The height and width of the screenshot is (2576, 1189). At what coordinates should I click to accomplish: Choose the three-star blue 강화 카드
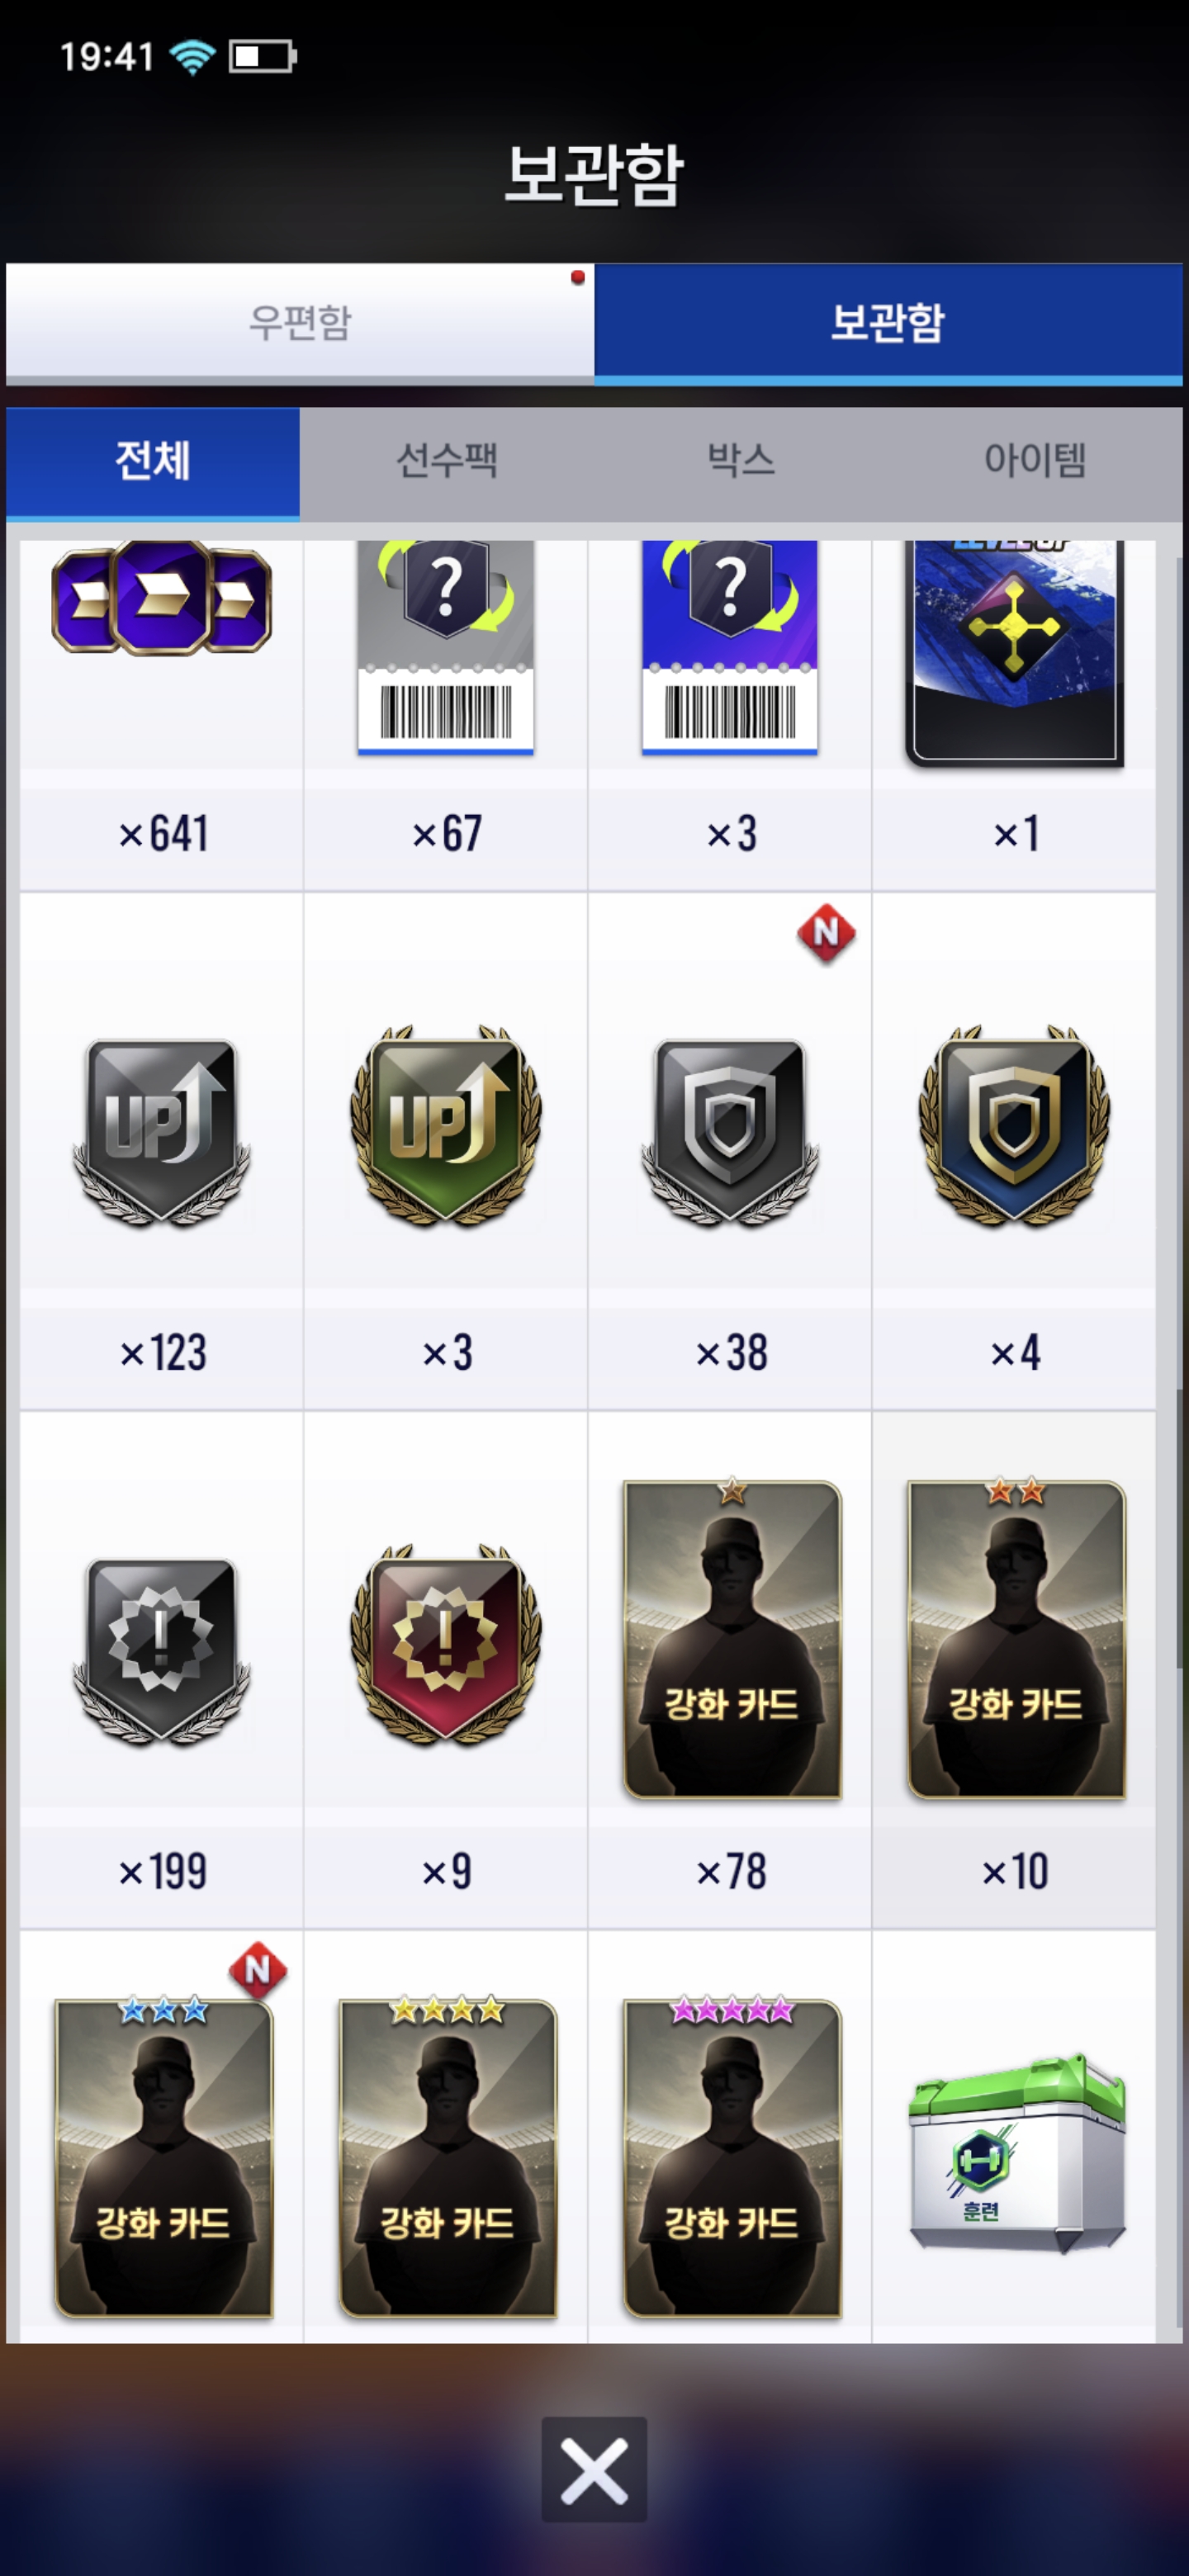pos(163,2156)
